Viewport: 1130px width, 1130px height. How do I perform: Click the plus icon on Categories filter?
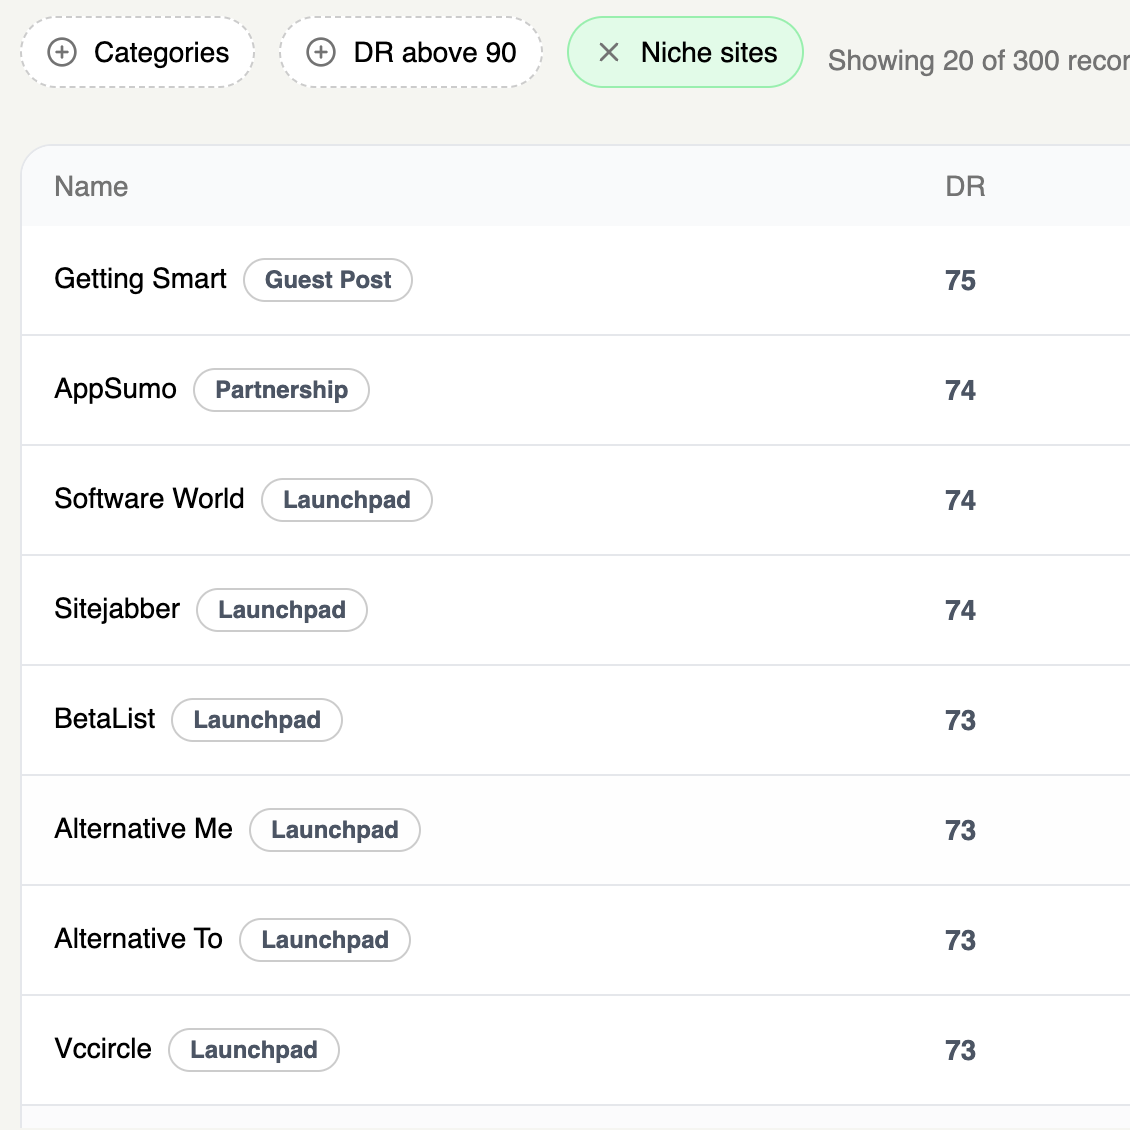(62, 53)
